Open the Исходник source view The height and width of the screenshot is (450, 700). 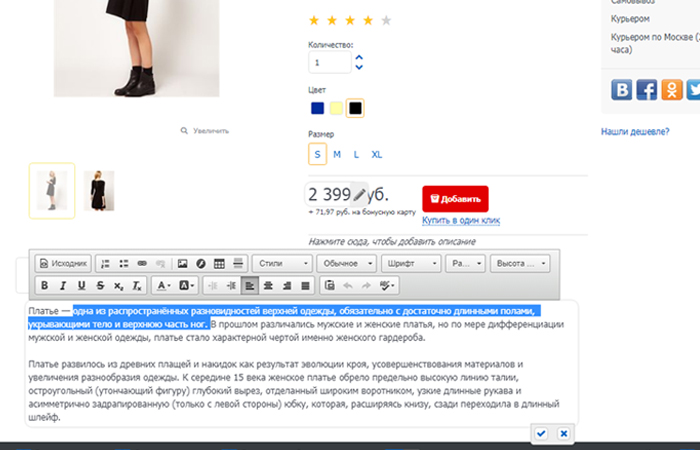pos(63,263)
